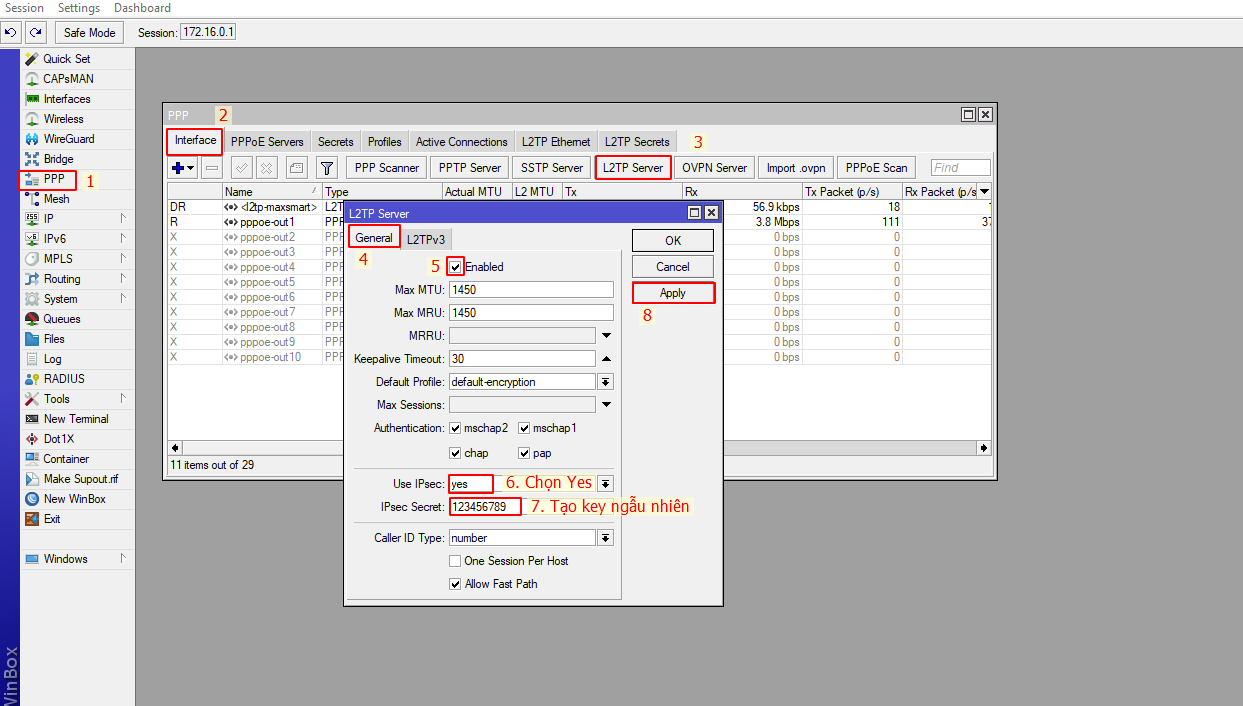This screenshot has width=1243, height=706.
Task: Open WireGuard from the sidebar
Action: tap(68, 139)
